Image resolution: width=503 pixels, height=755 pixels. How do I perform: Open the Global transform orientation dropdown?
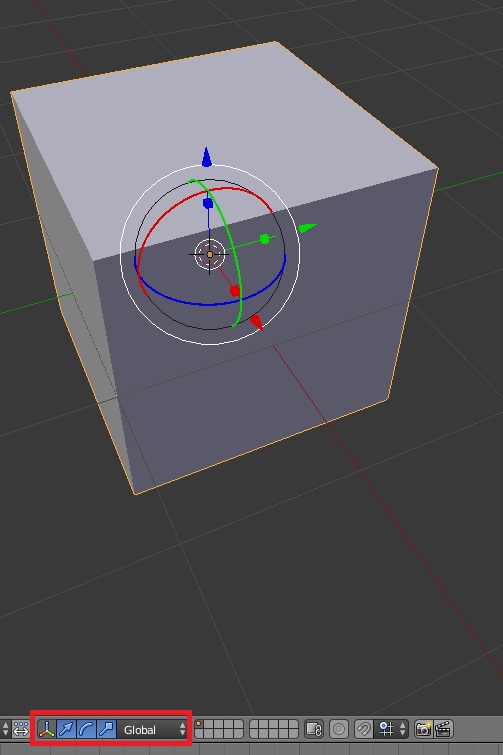pos(153,729)
